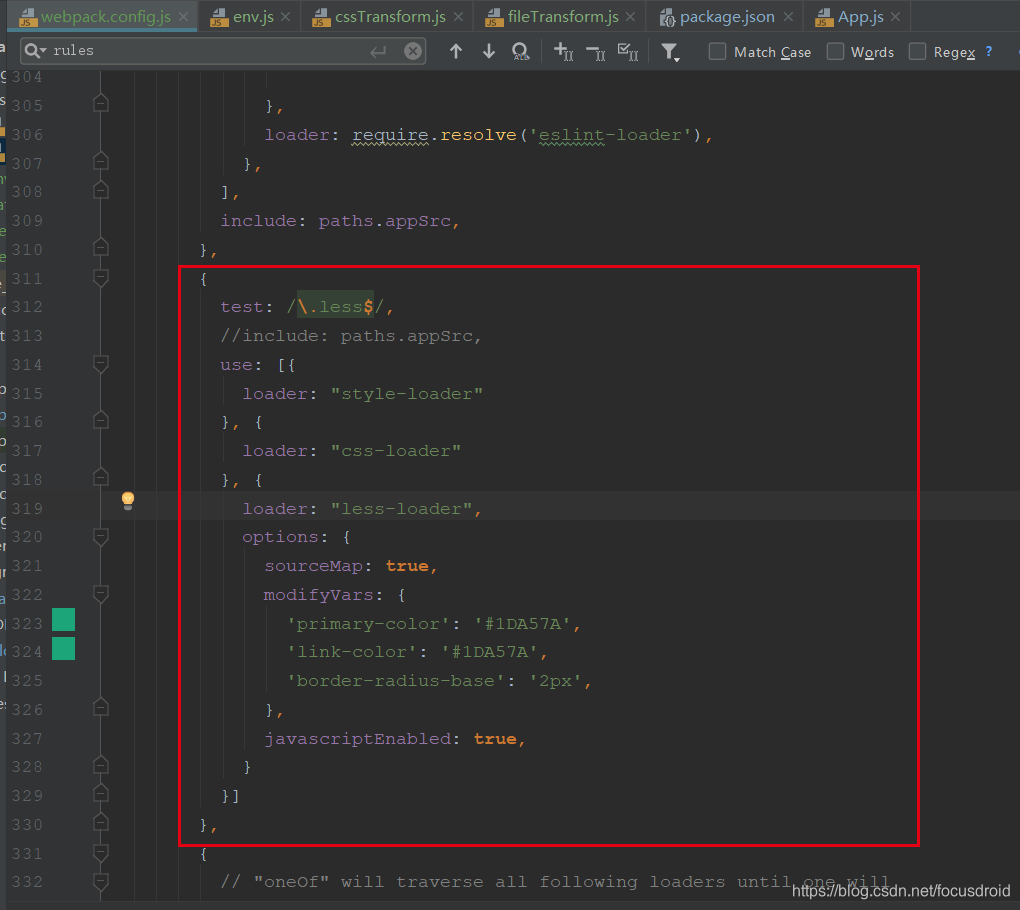Close the fileTransform.js tab
Image resolution: width=1020 pixels, height=910 pixels.
(x=630, y=17)
